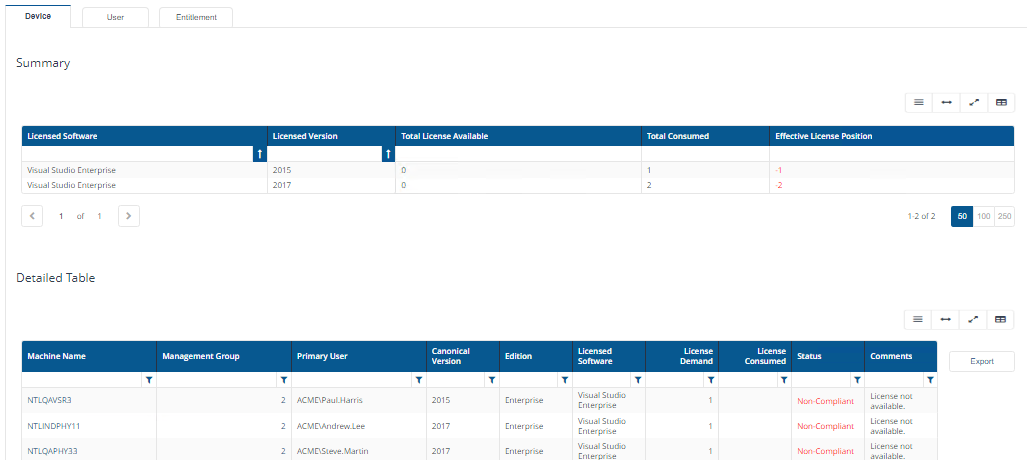Click the License Consumed filter funnel icon

(783, 380)
